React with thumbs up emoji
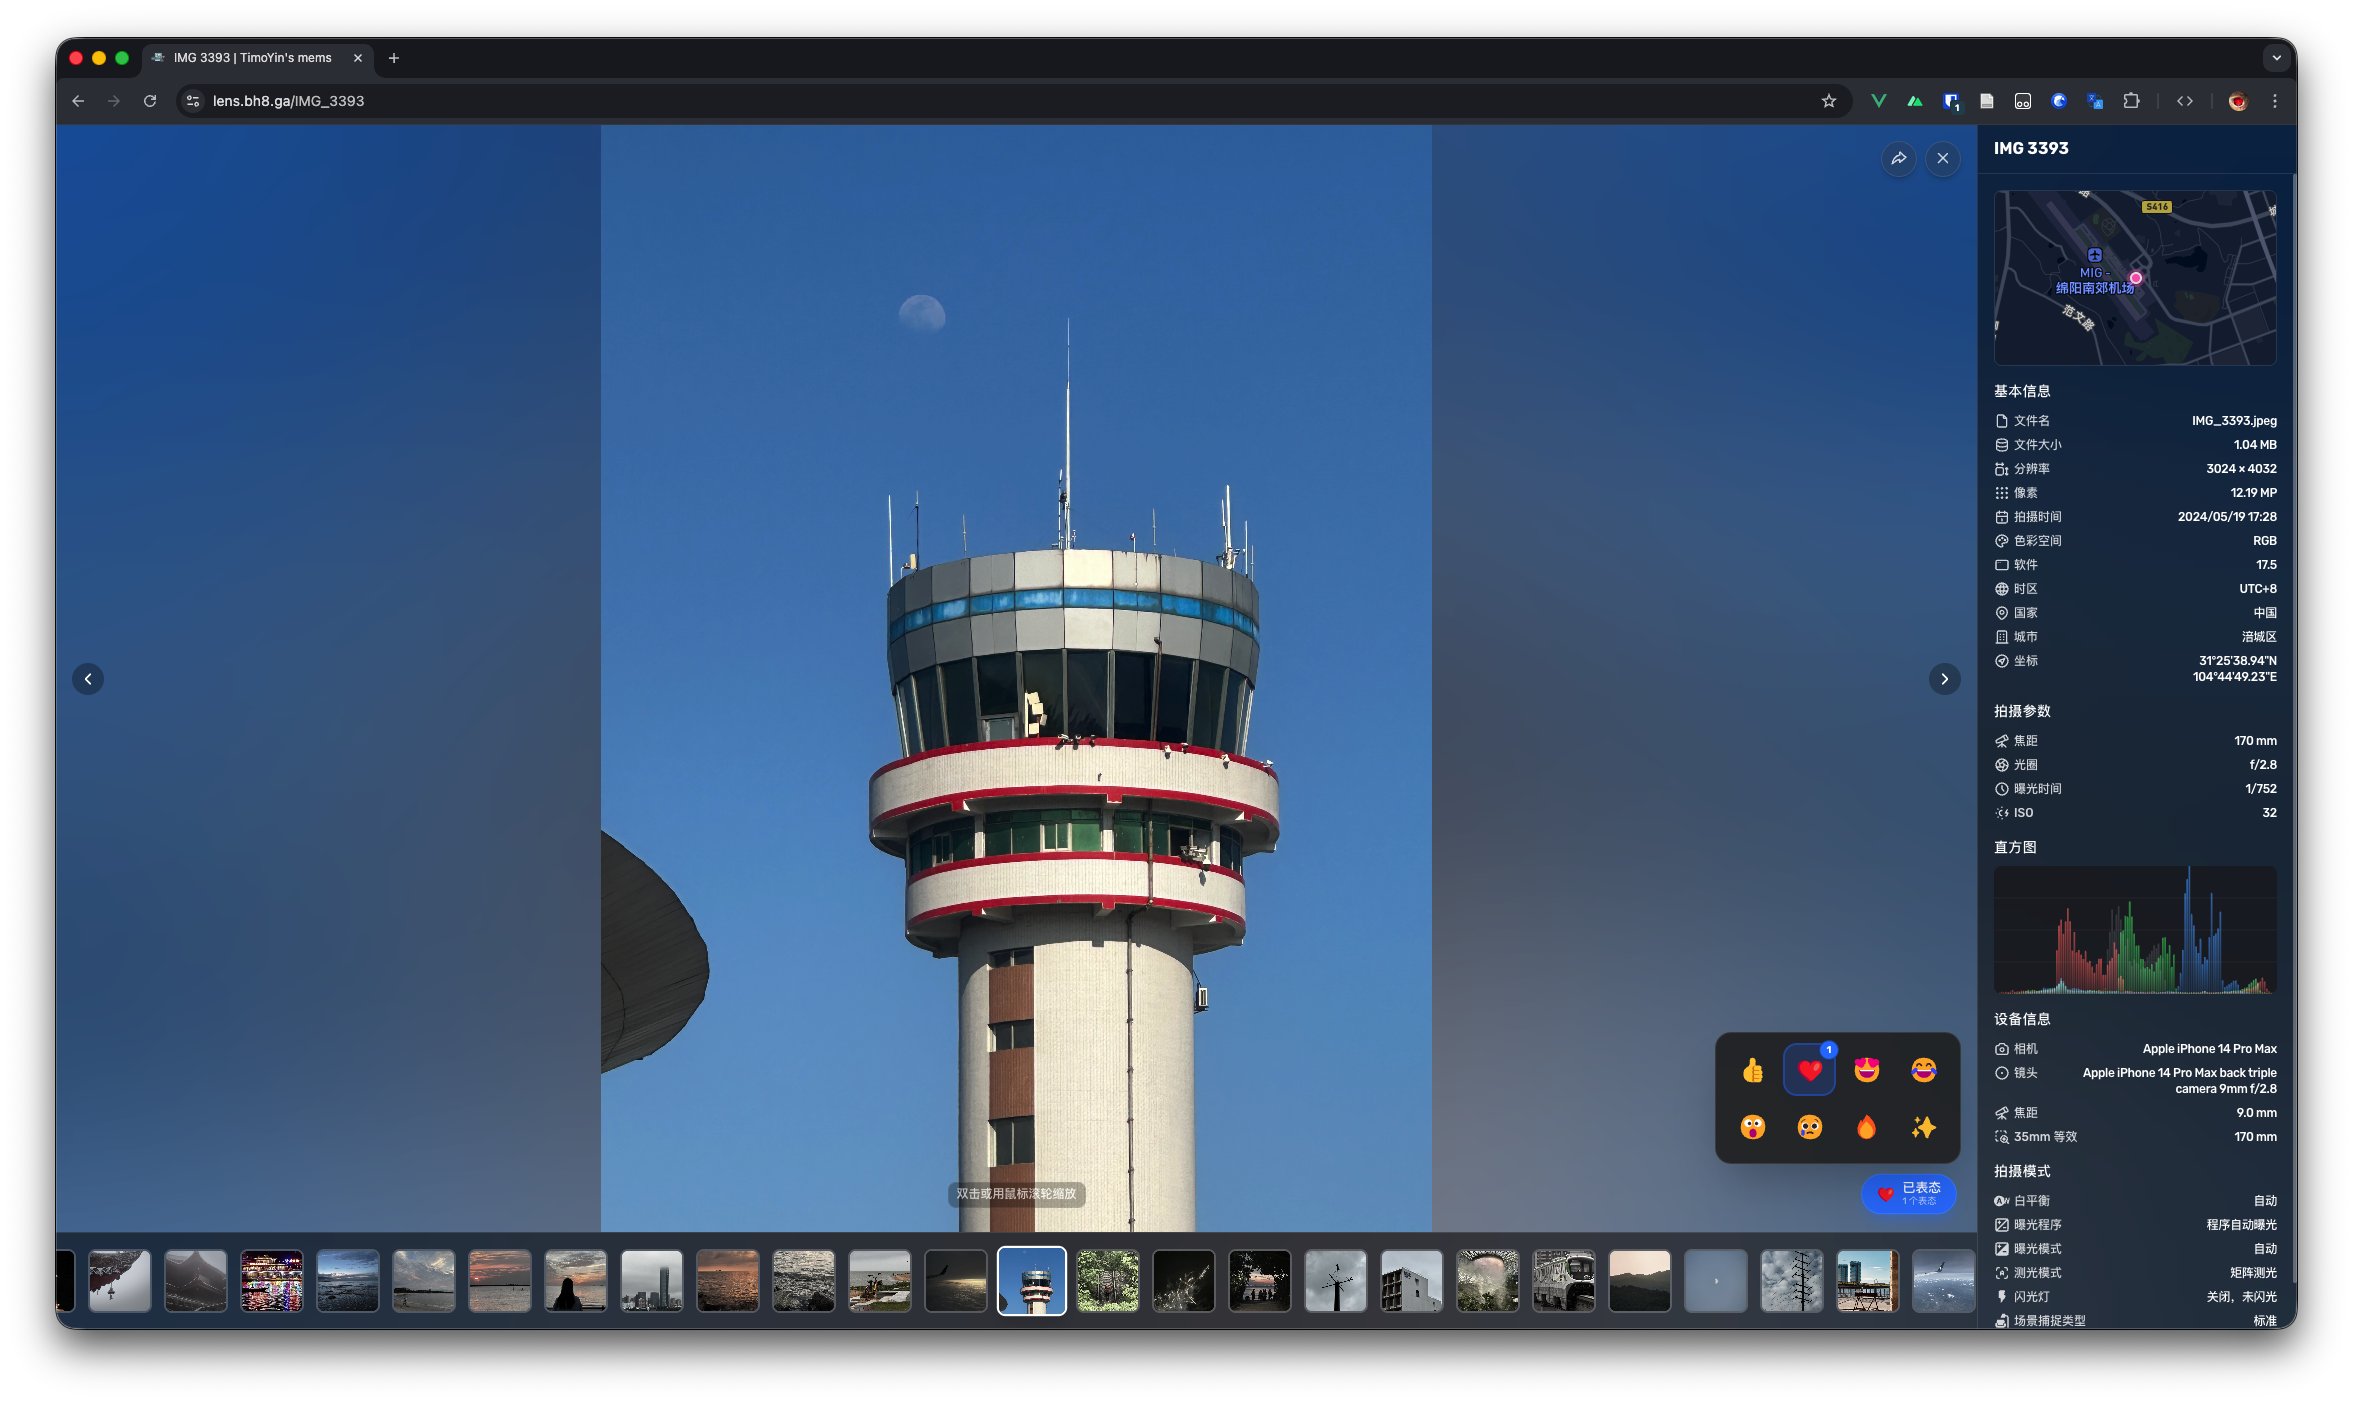 coord(1752,1071)
